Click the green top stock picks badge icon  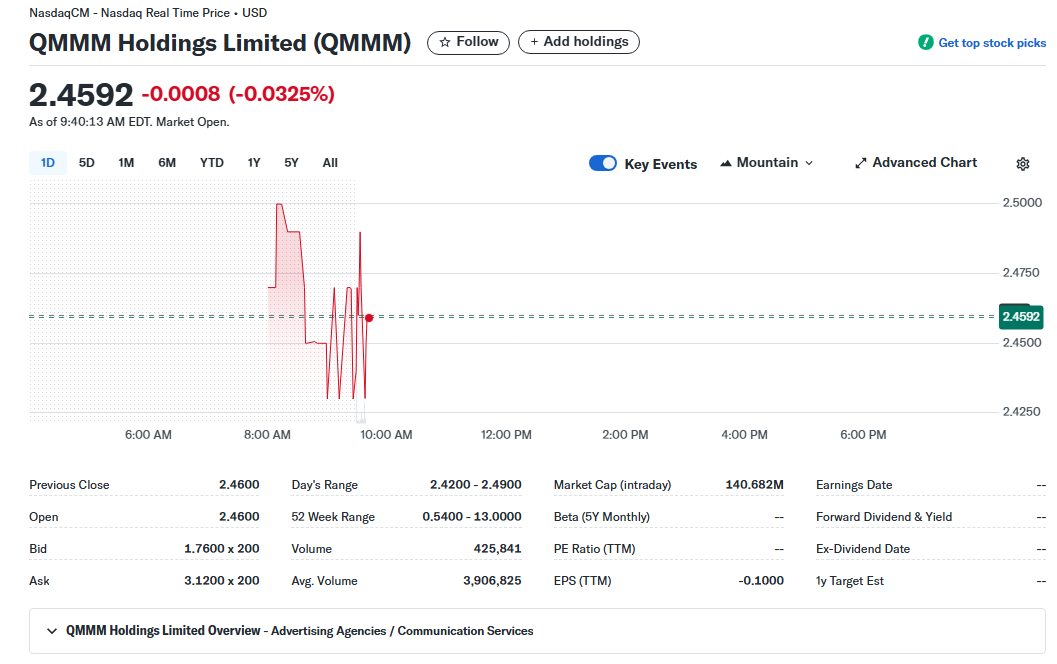pyautogui.click(x=926, y=42)
